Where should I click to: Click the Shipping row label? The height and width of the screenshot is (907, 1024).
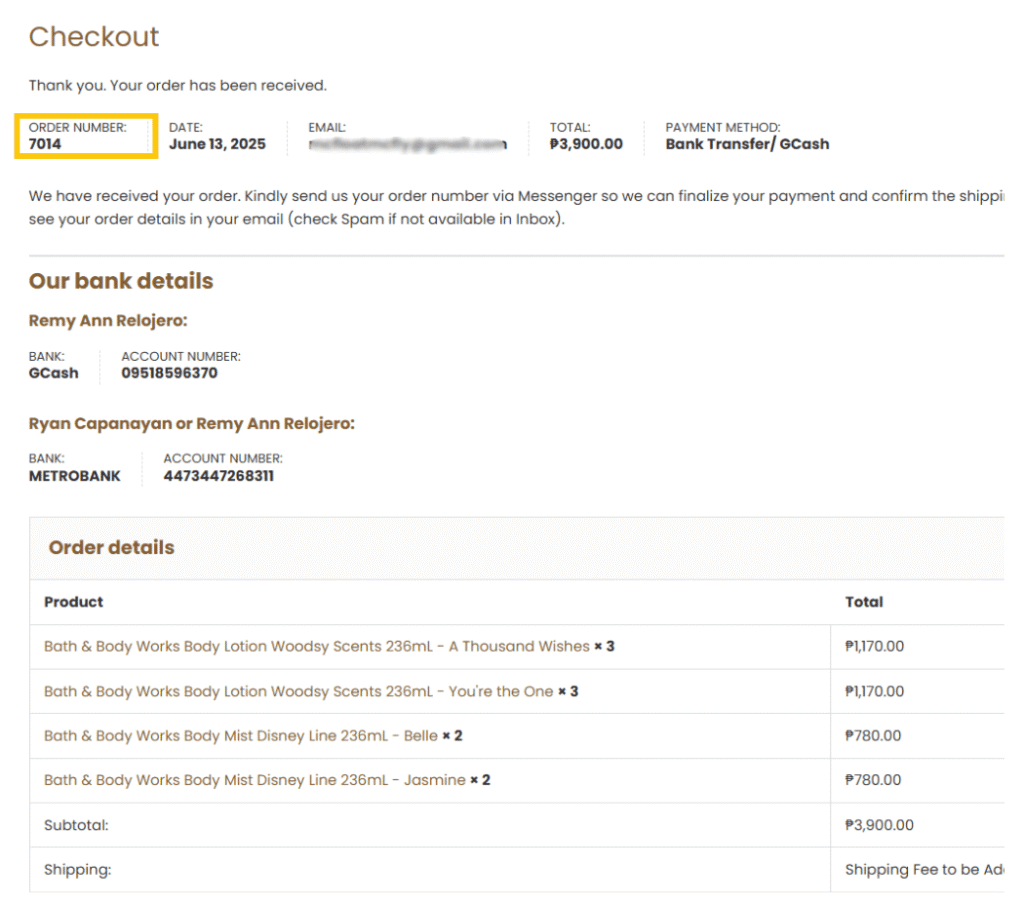tap(78, 870)
